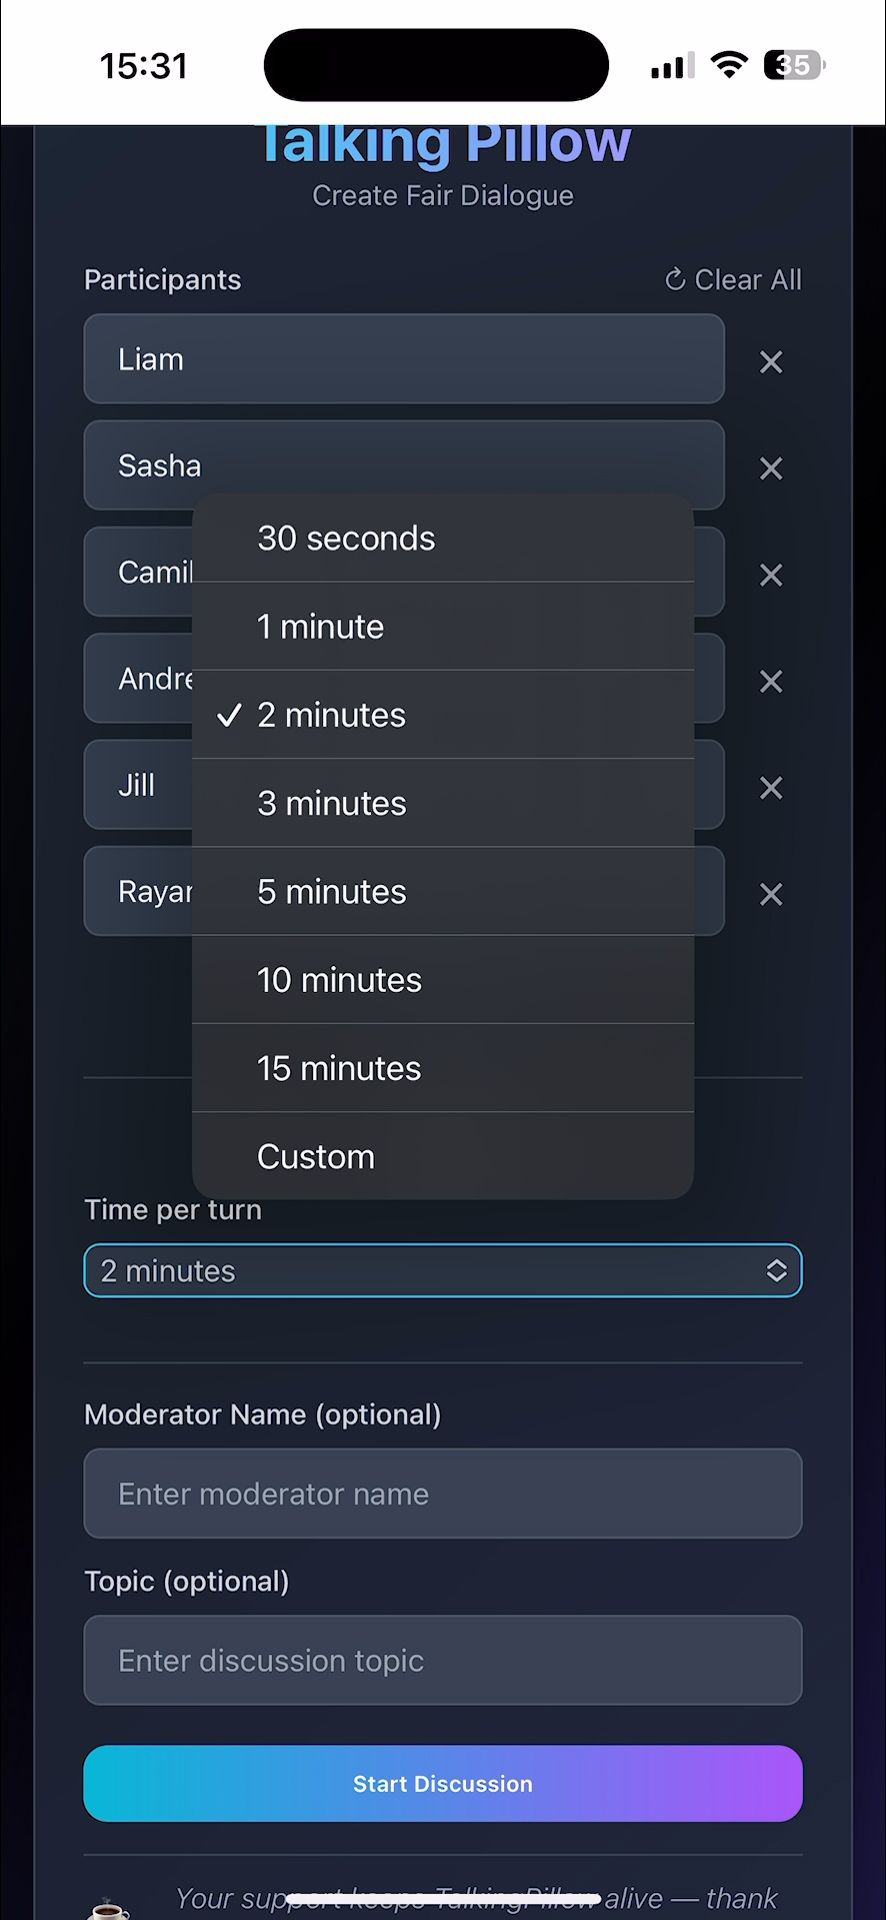886x1920 pixels.
Task: Remove Andre from participants
Action: click(770, 681)
